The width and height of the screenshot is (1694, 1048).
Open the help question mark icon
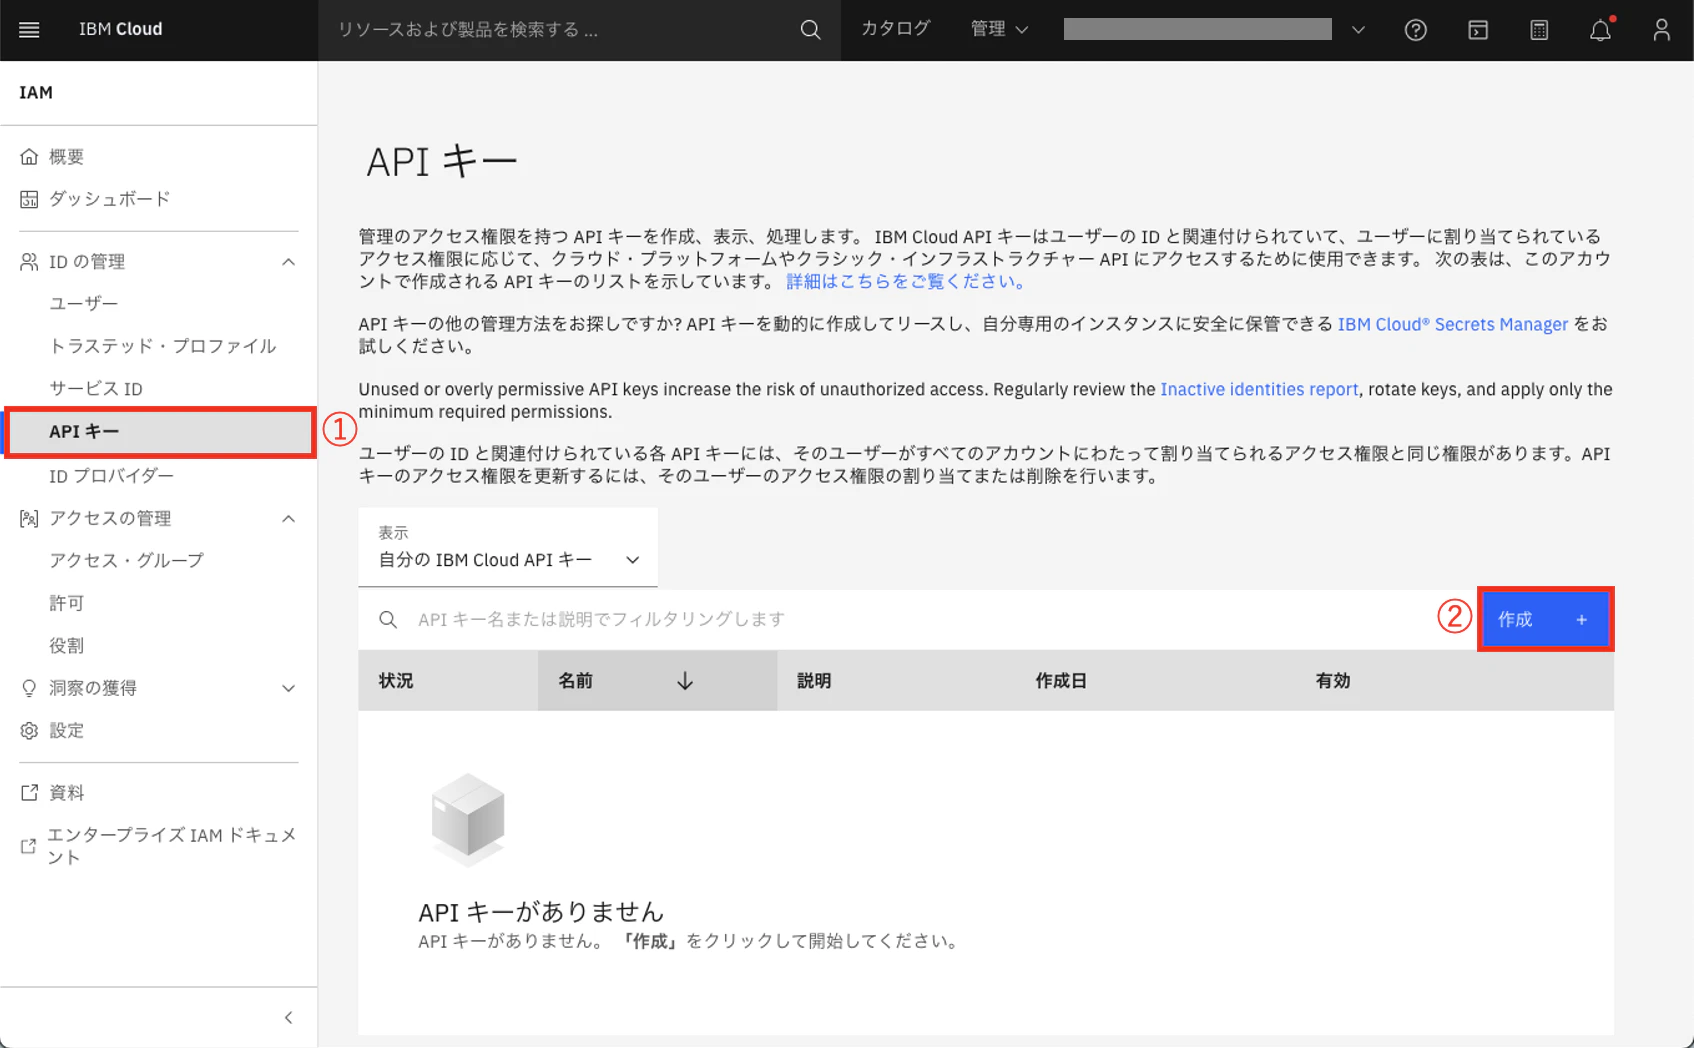(x=1415, y=30)
